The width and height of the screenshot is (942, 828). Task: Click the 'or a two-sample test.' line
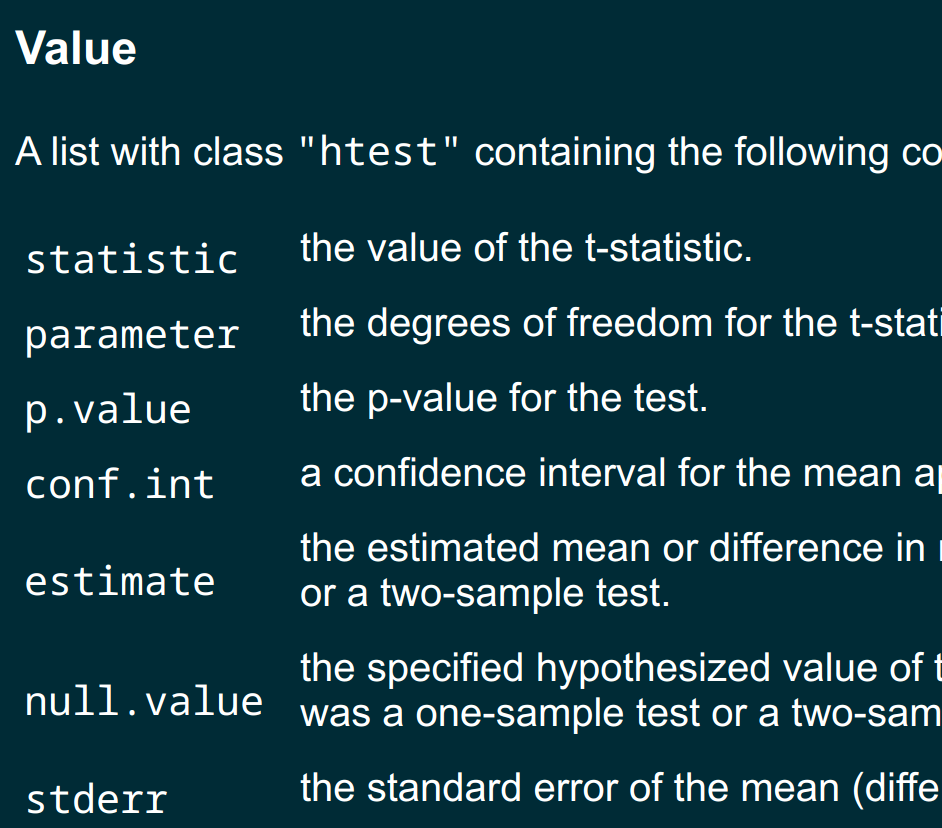tap(485, 593)
